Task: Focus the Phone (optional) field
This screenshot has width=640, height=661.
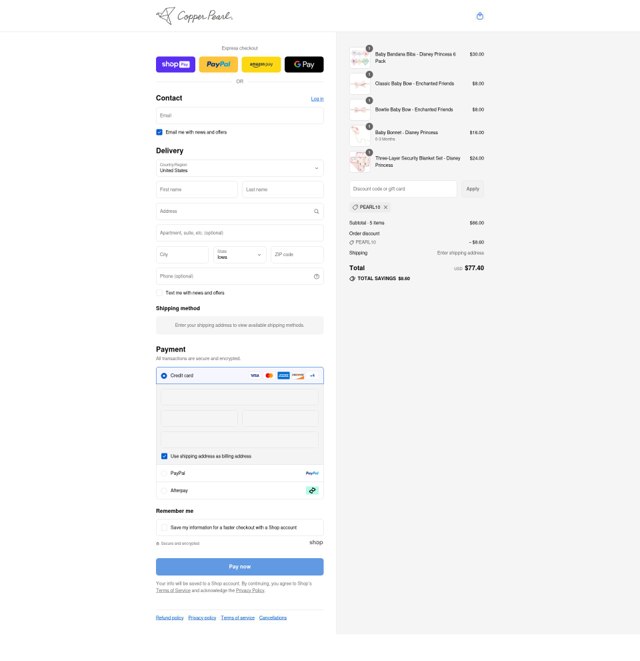Action: pos(240,277)
